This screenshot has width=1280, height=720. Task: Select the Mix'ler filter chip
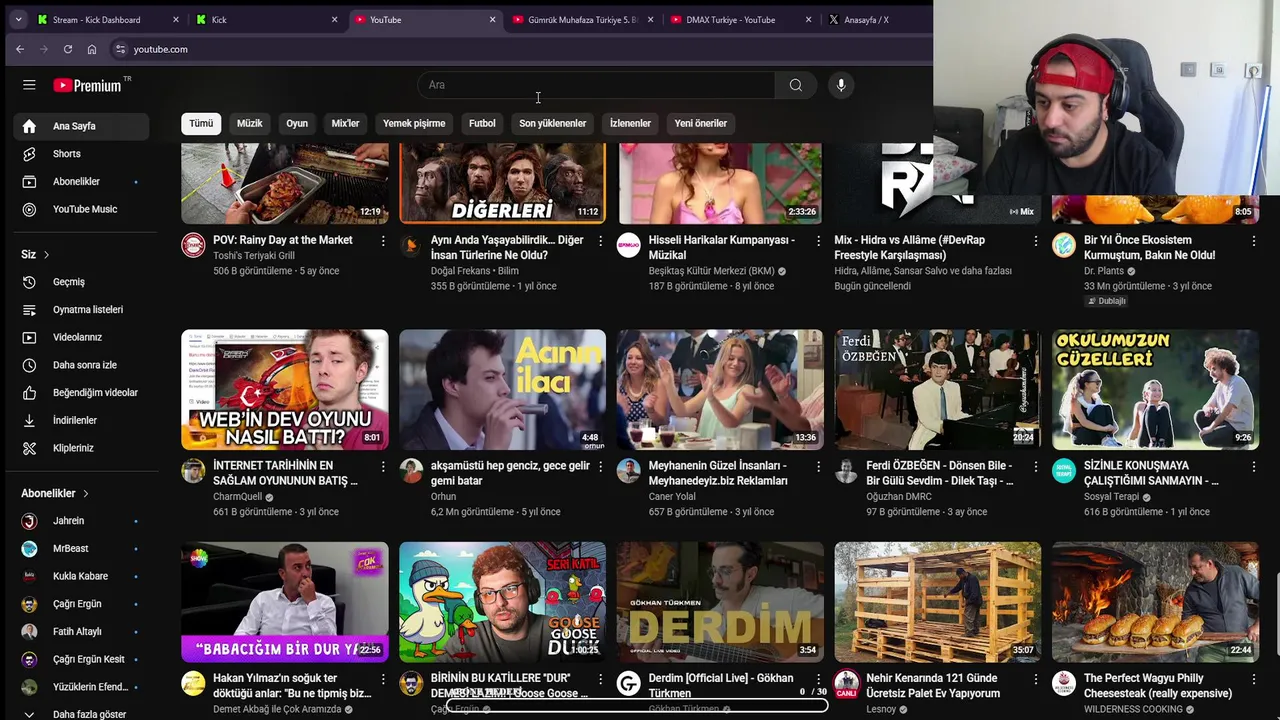(x=345, y=123)
